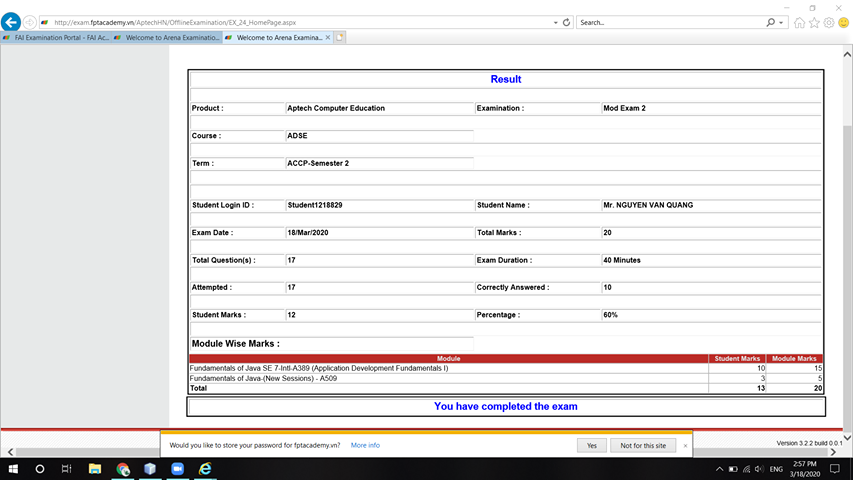Viewport: 853px width, 480px height.
Task: Switch to Internet Explorer taskbar icon
Action: [x=205, y=469]
